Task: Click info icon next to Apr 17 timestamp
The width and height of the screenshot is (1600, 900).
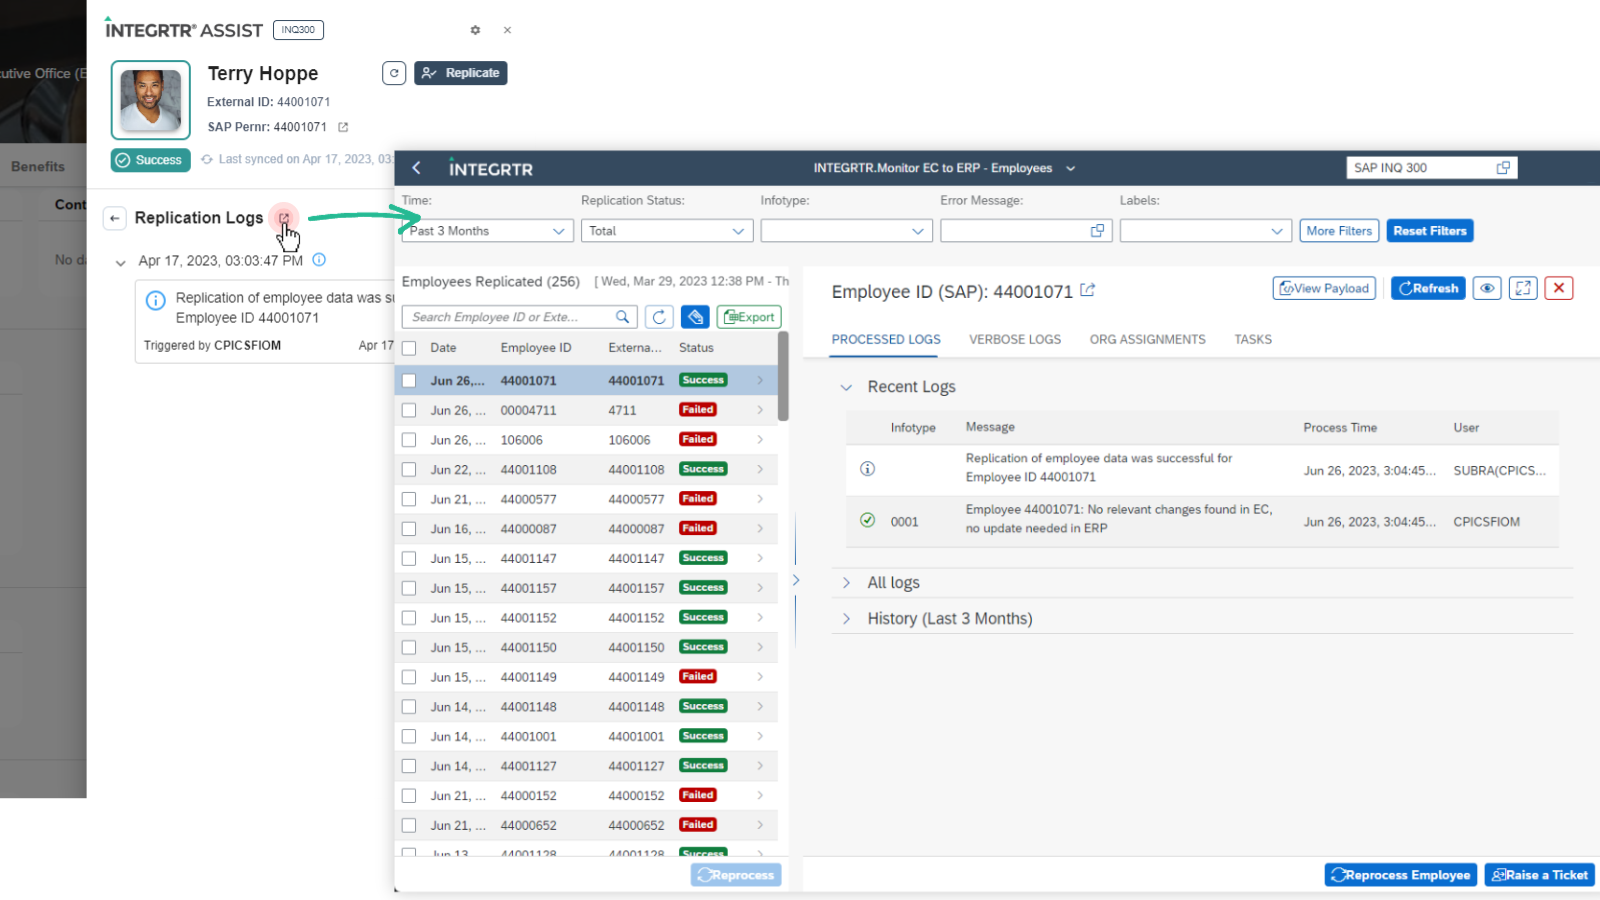Action: click(319, 260)
